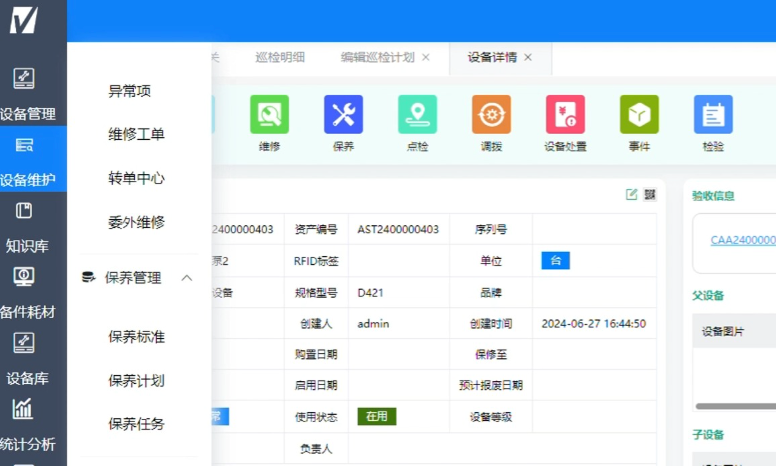The height and width of the screenshot is (466, 776).
Task: Open the 保养 maintenance wrench icon
Action: point(343,115)
